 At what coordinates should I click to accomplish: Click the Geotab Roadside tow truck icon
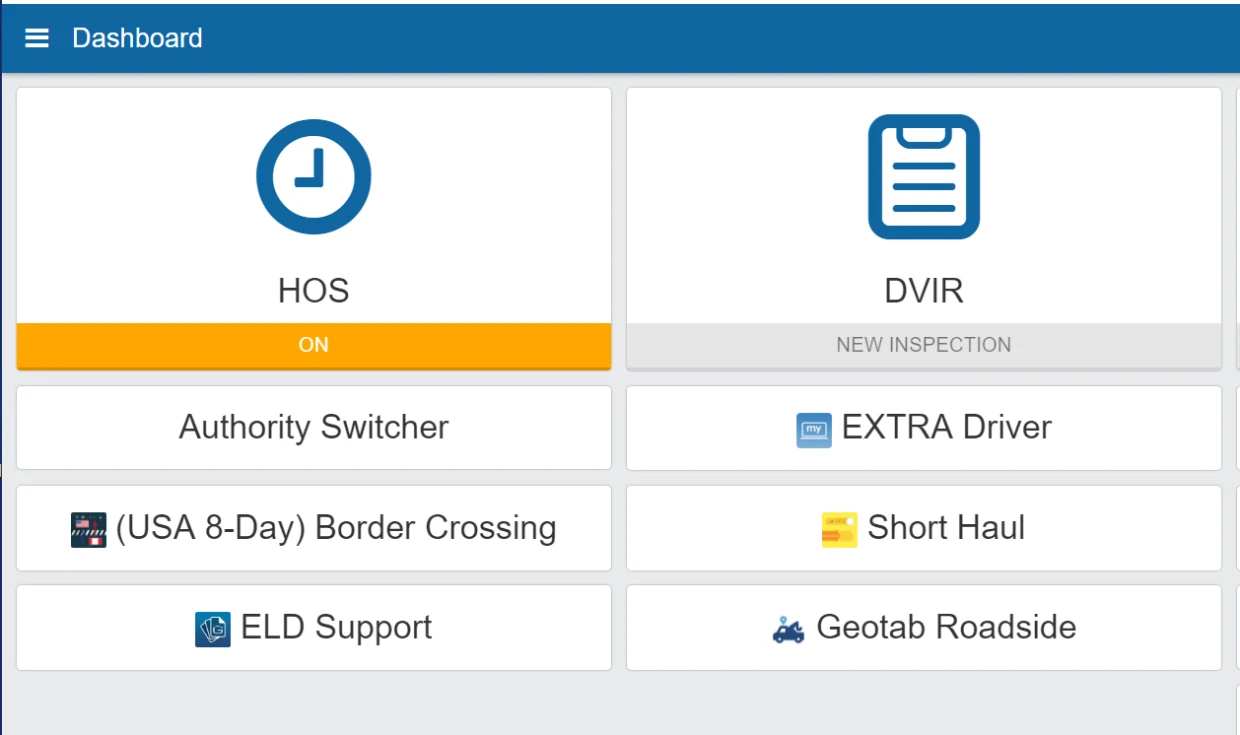(x=789, y=630)
